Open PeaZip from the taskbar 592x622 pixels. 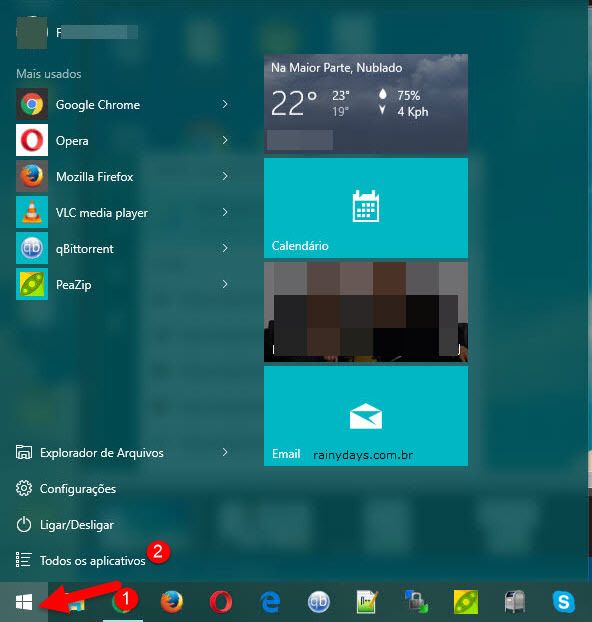pyautogui.click(x=465, y=602)
